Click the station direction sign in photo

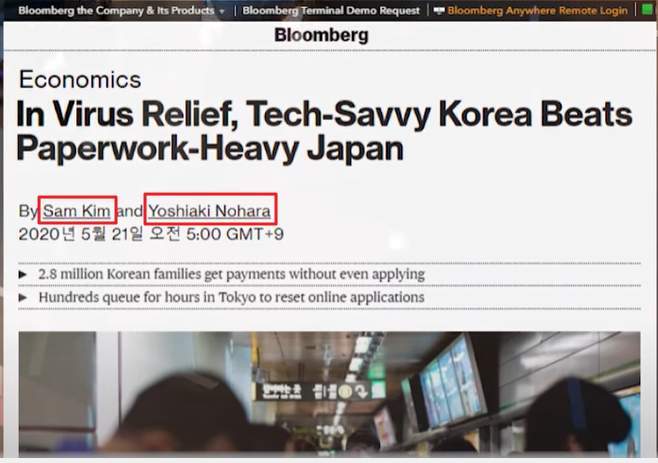point(320,391)
